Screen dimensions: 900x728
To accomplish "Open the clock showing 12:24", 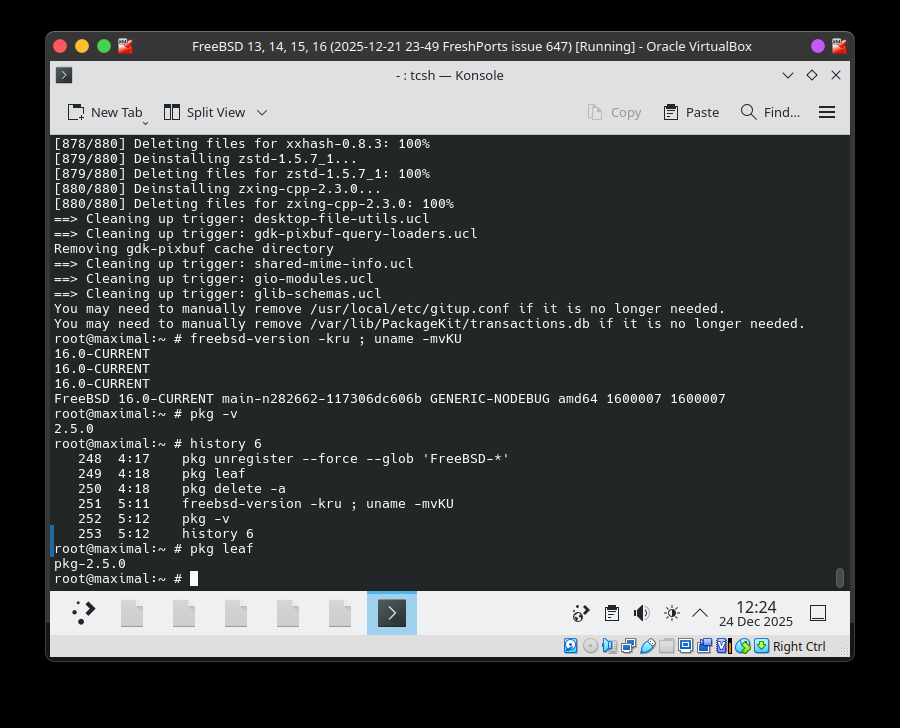I will (756, 613).
